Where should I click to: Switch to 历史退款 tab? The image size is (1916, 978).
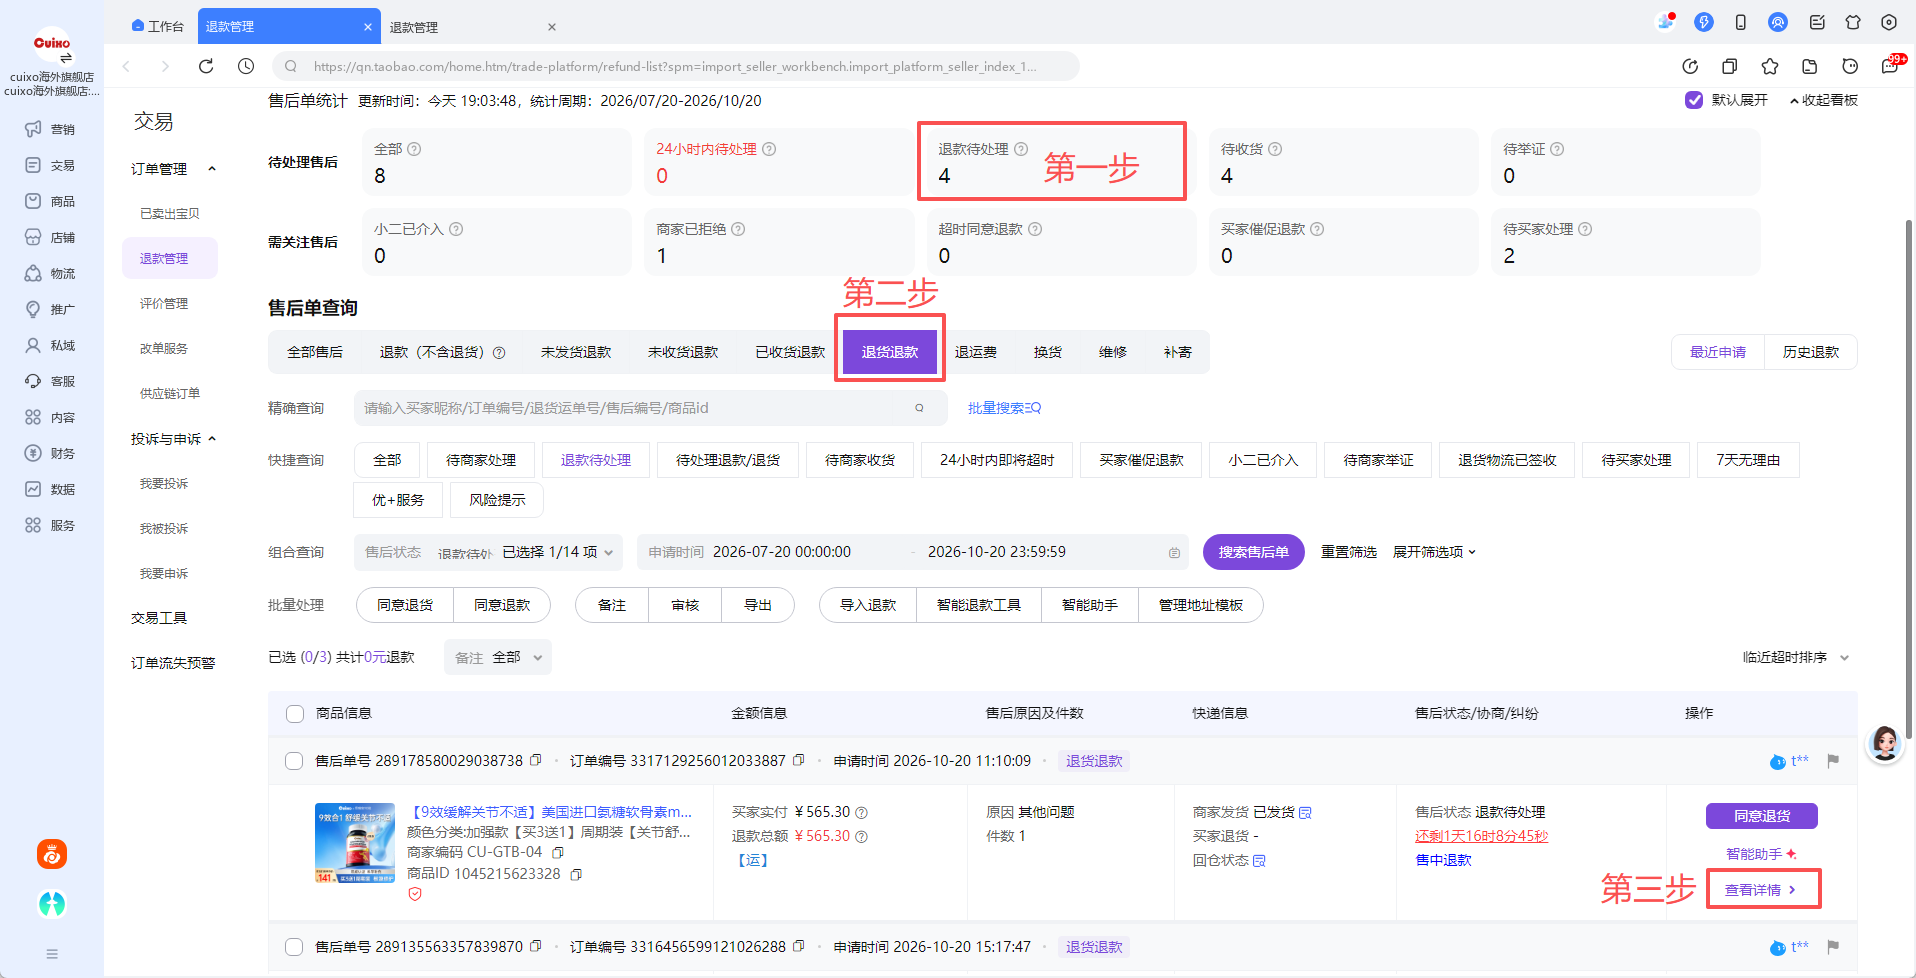[x=1811, y=352]
